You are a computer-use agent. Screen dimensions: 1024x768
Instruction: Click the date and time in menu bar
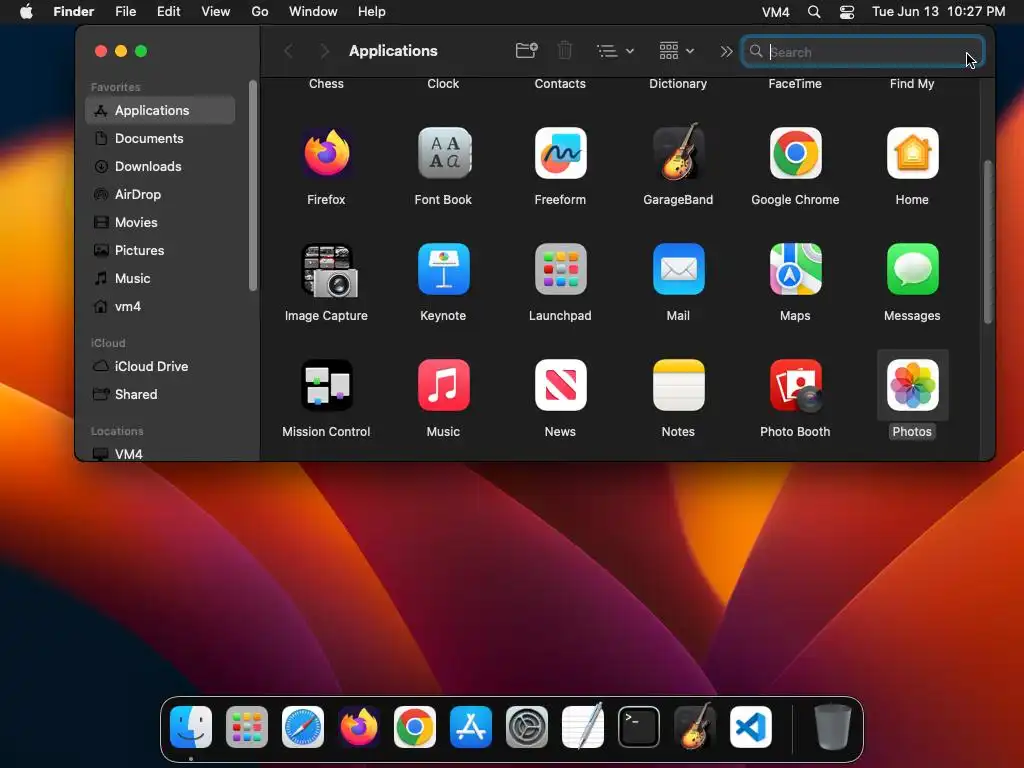pyautogui.click(x=938, y=12)
